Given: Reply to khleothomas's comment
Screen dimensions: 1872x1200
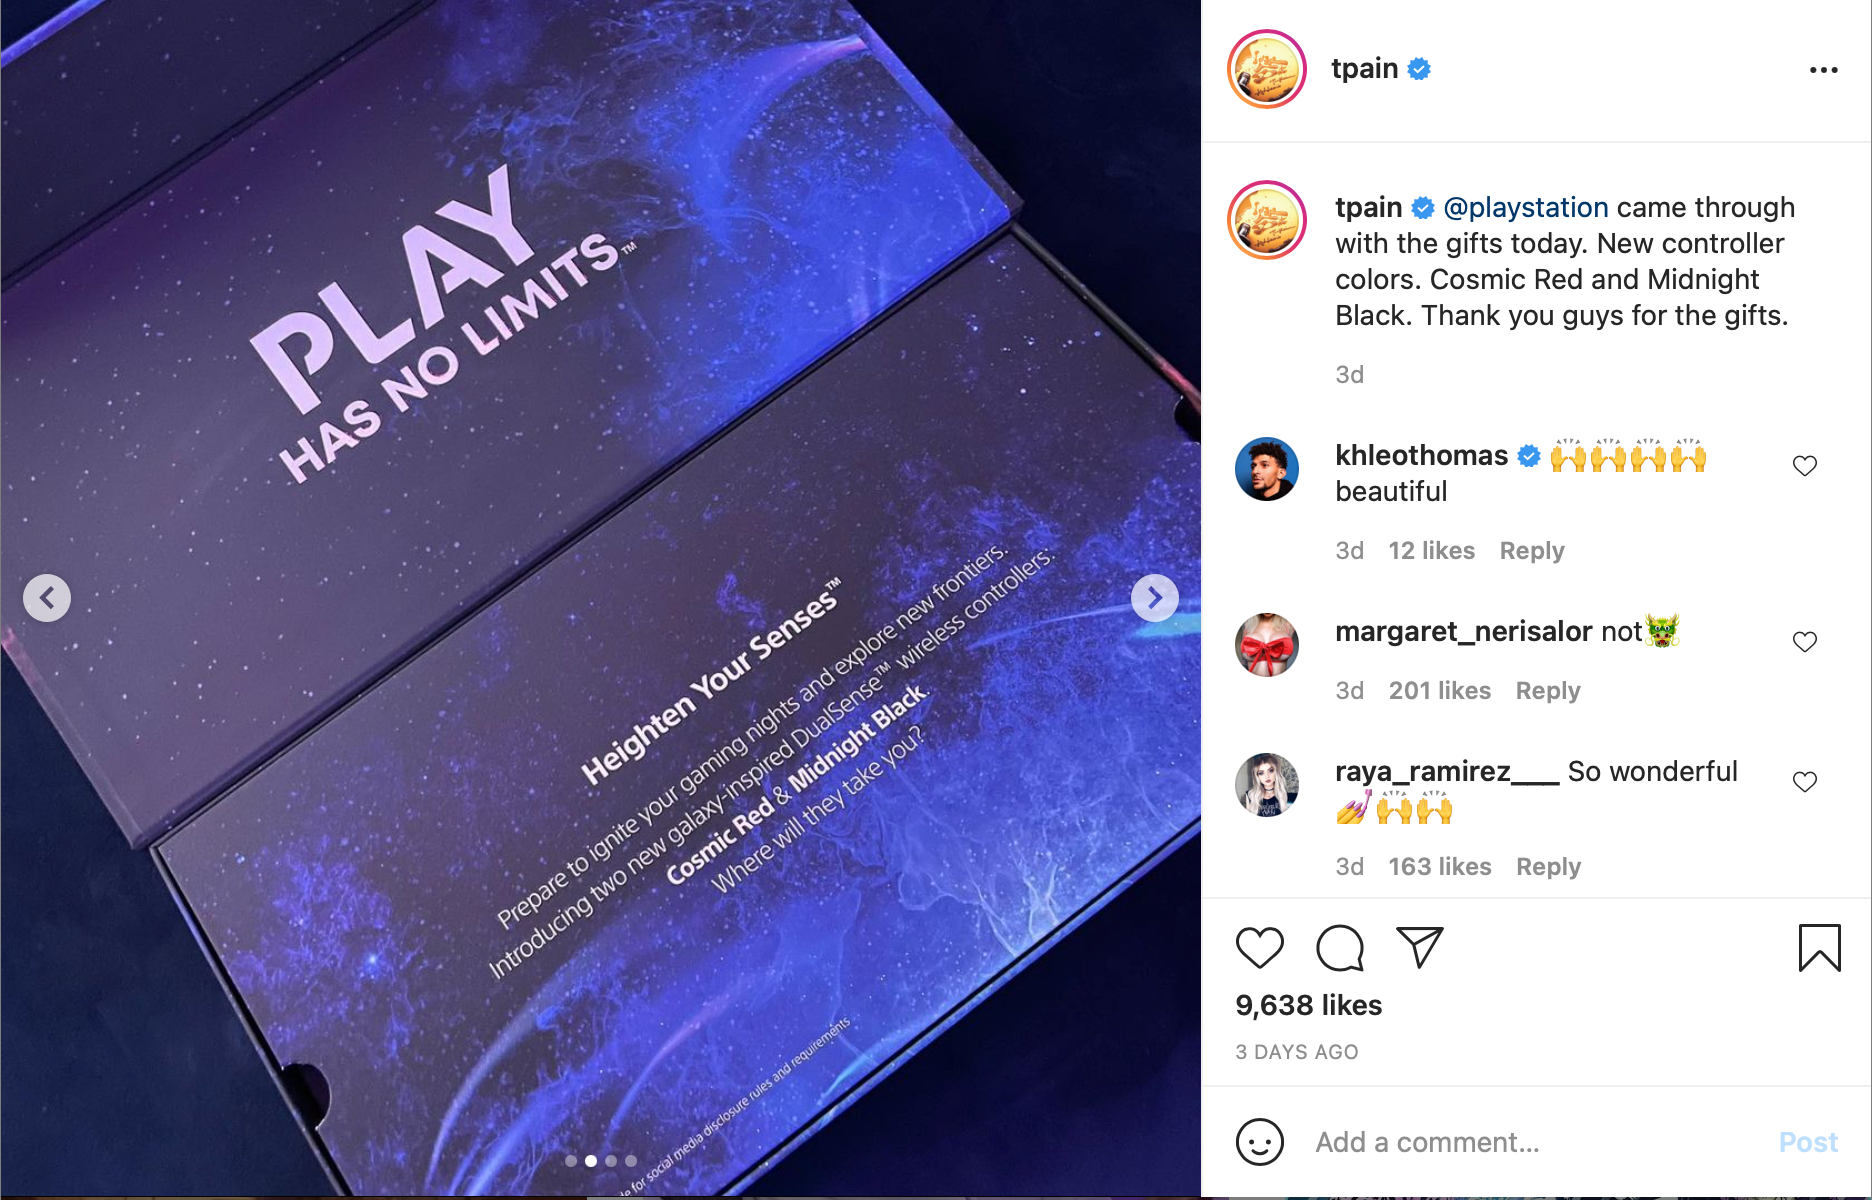Looking at the screenshot, I should [x=1531, y=551].
